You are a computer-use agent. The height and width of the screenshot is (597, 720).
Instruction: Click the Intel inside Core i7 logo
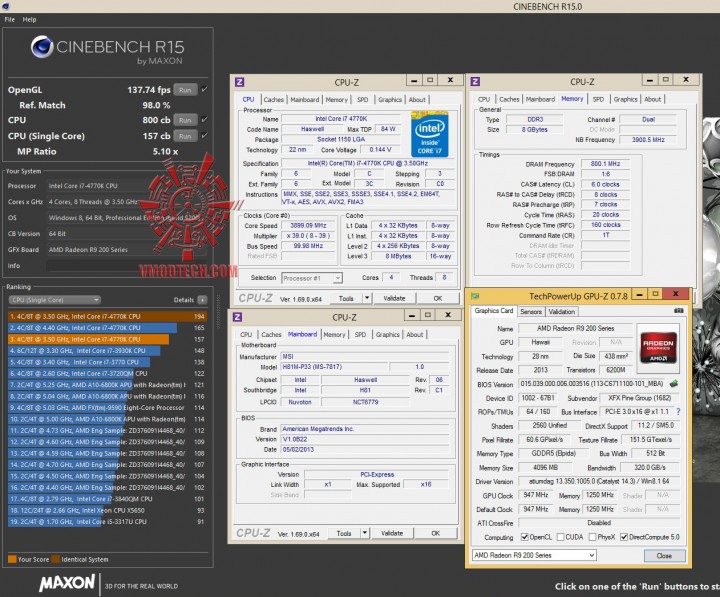429,134
